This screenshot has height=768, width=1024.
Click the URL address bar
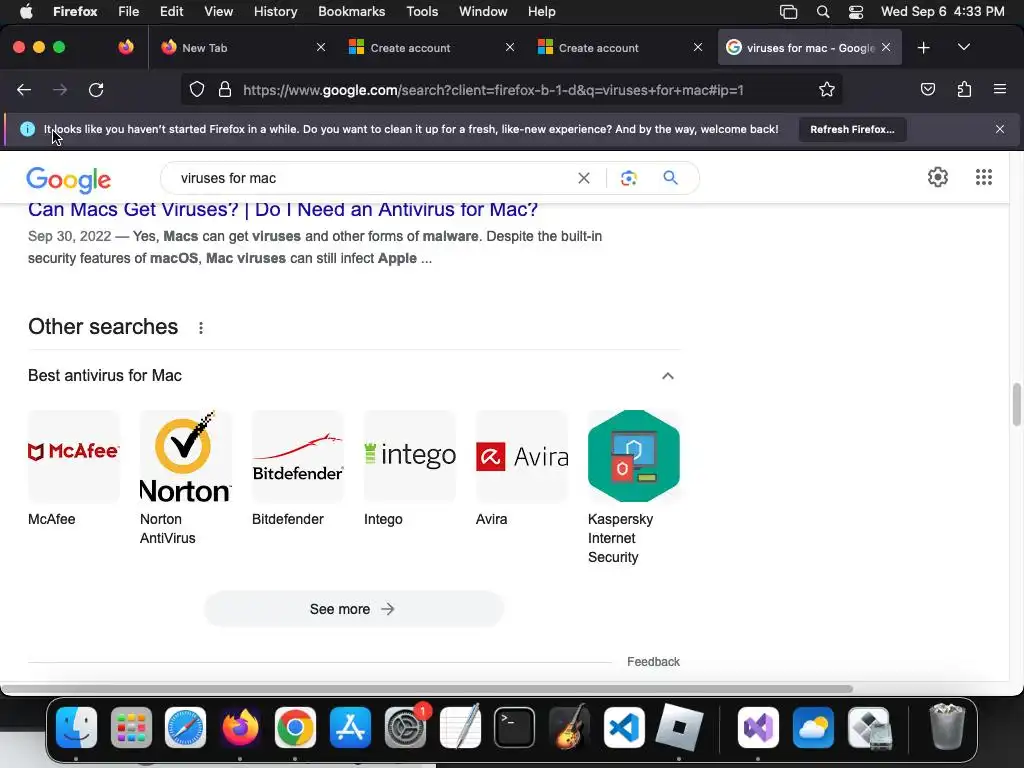[x=509, y=90]
